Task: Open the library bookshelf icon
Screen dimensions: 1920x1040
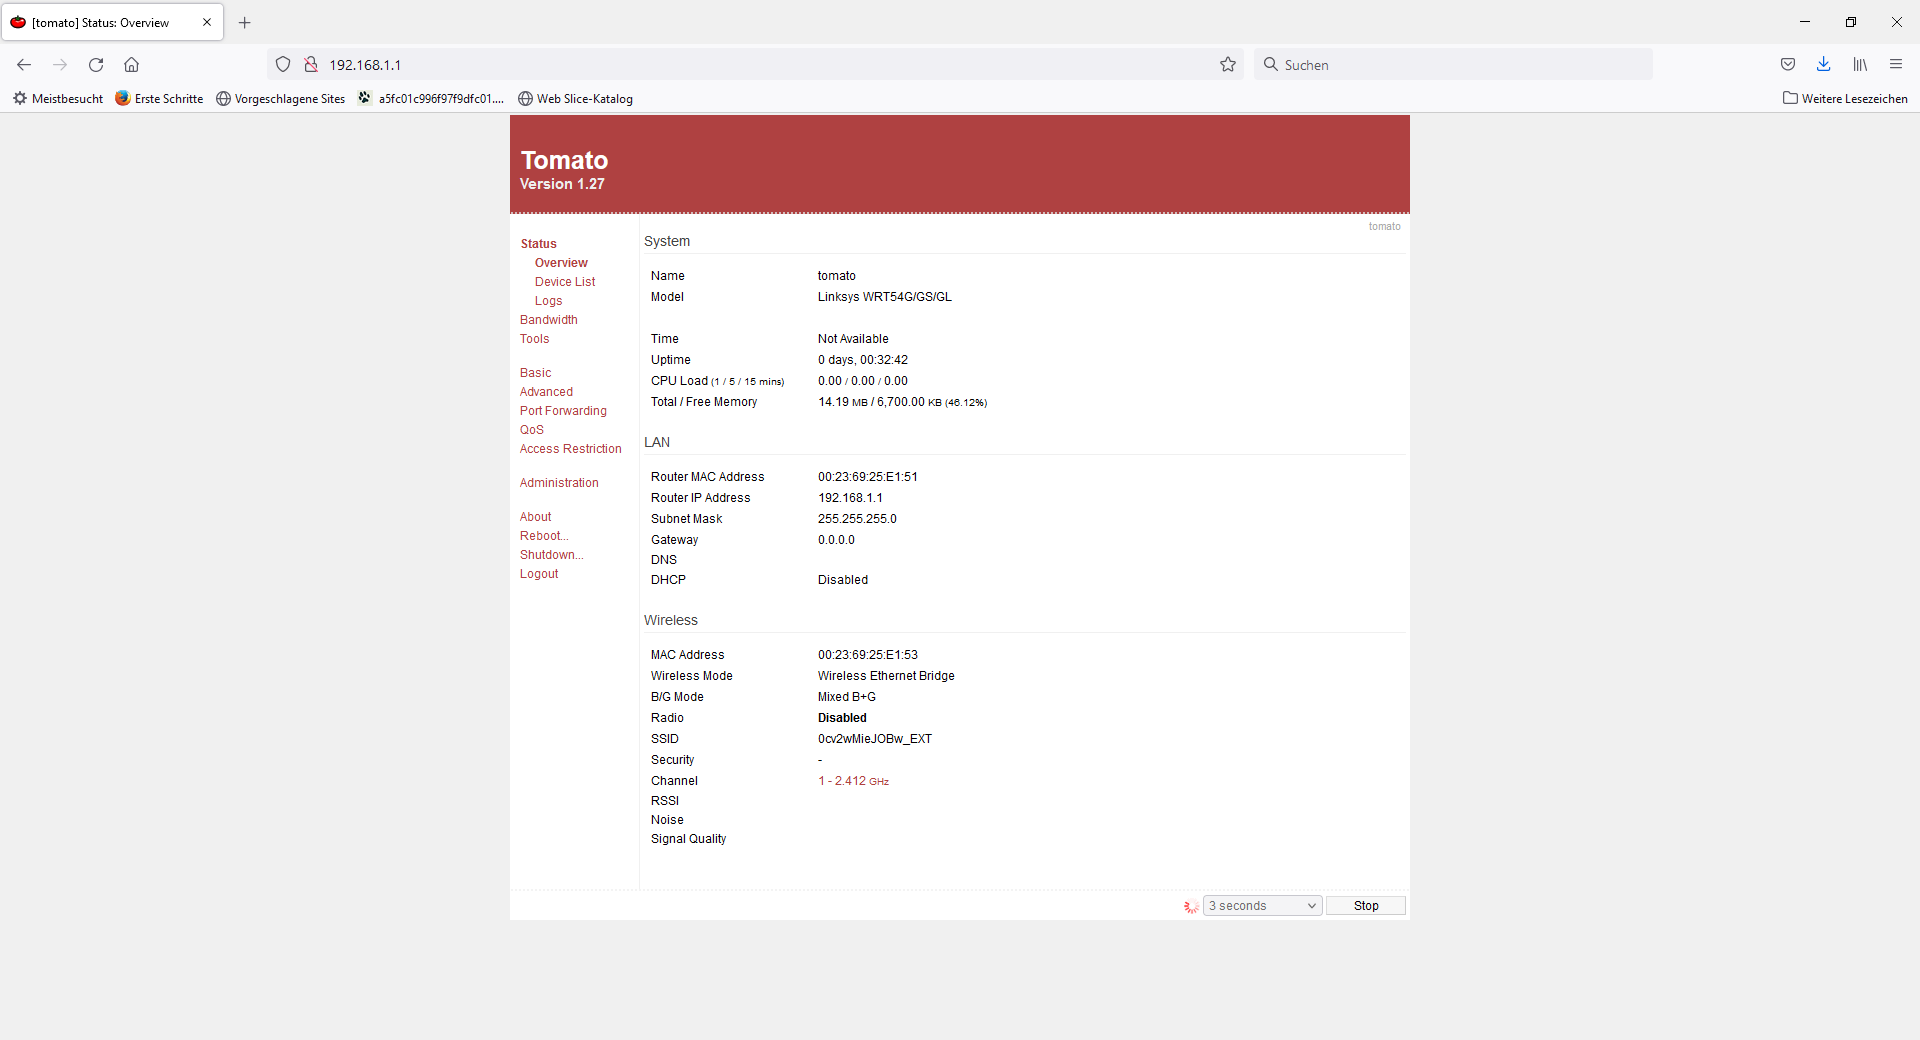Action: click(1860, 65)
